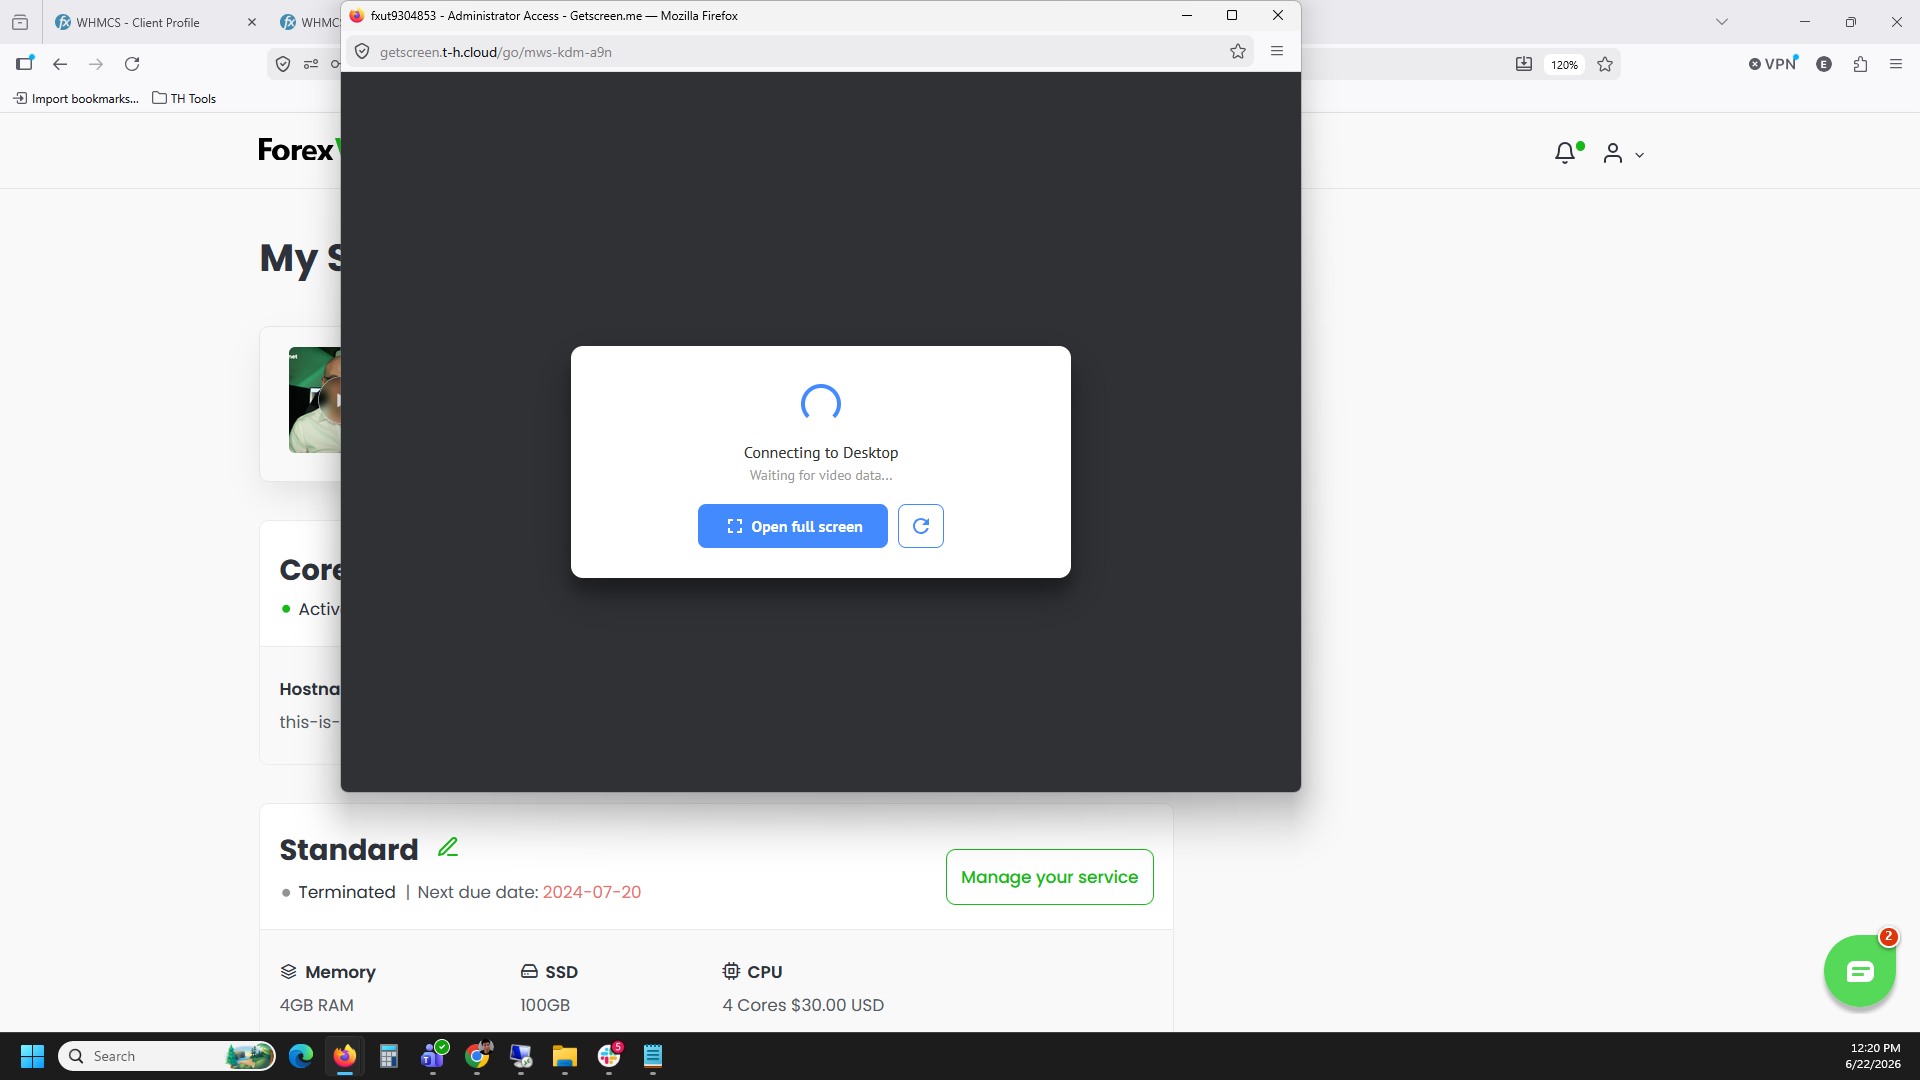
Task: Go back in the main Firefox window
Action: click(x=60, y=64)
